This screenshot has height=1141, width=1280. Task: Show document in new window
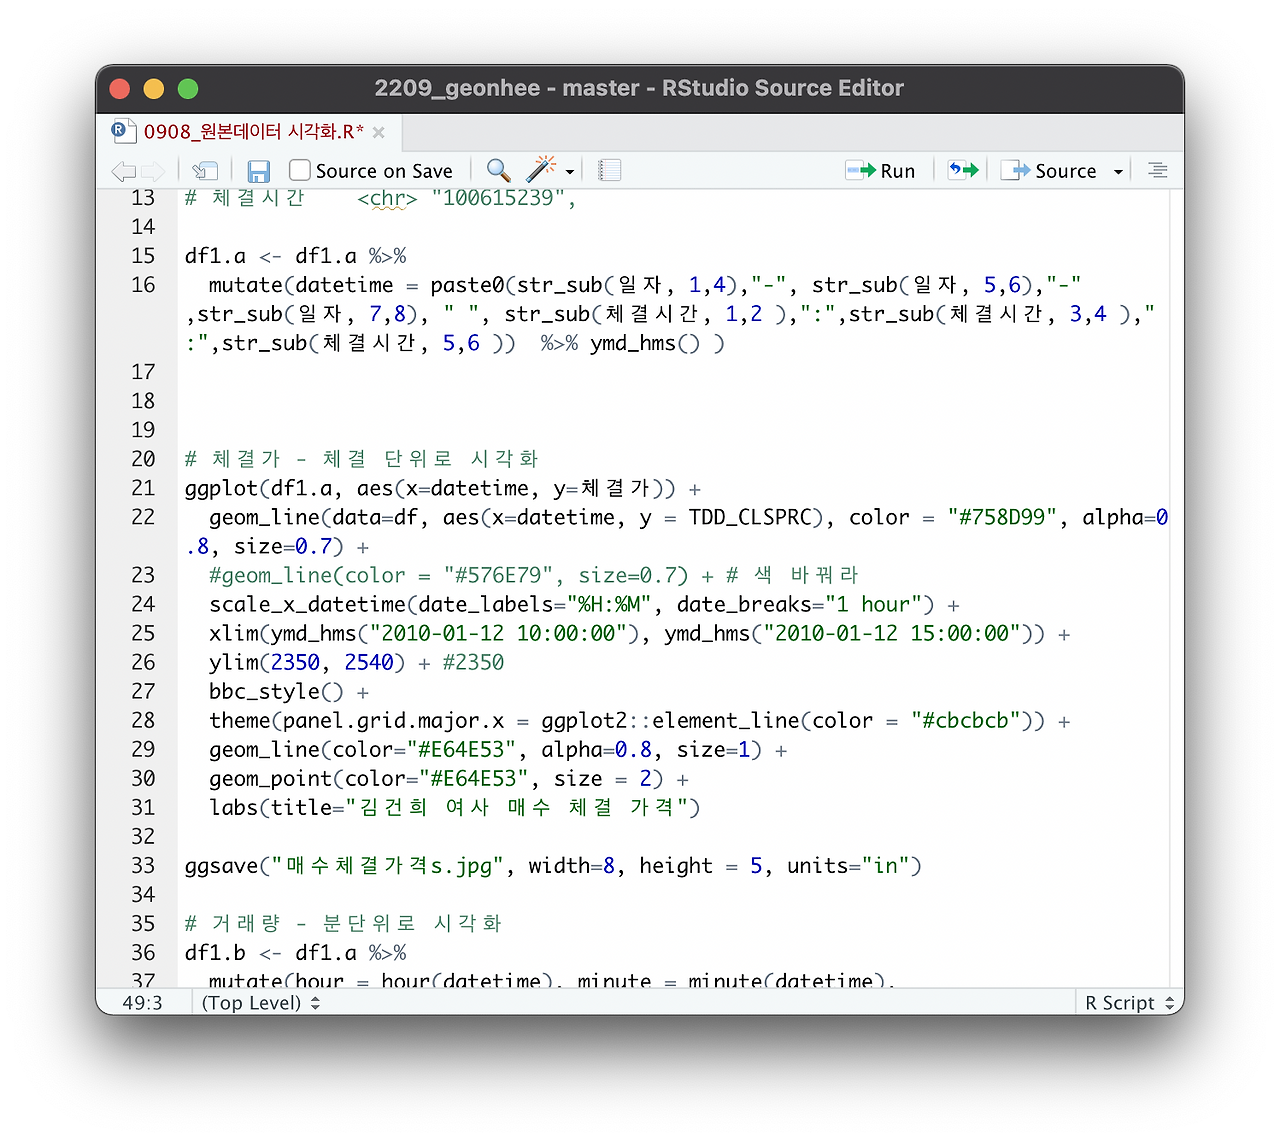point(205,171)
